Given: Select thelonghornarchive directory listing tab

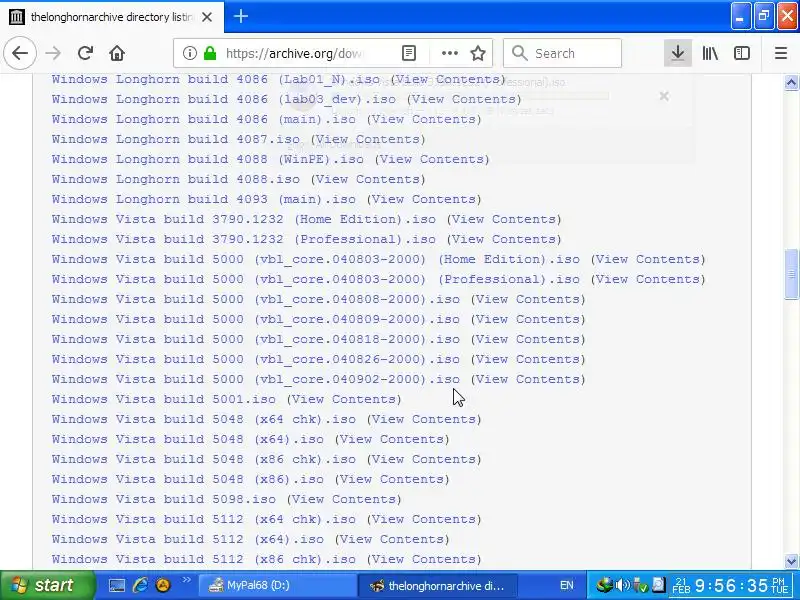Looking at the screenshot, I should coord(112,17).
